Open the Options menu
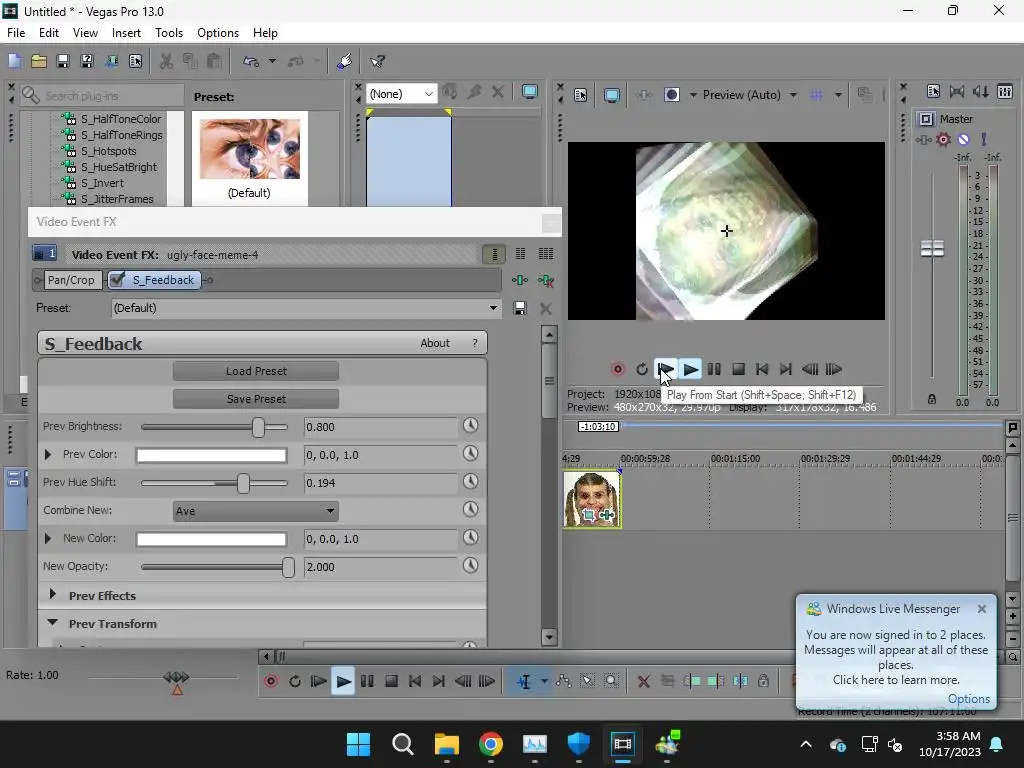 217,33
